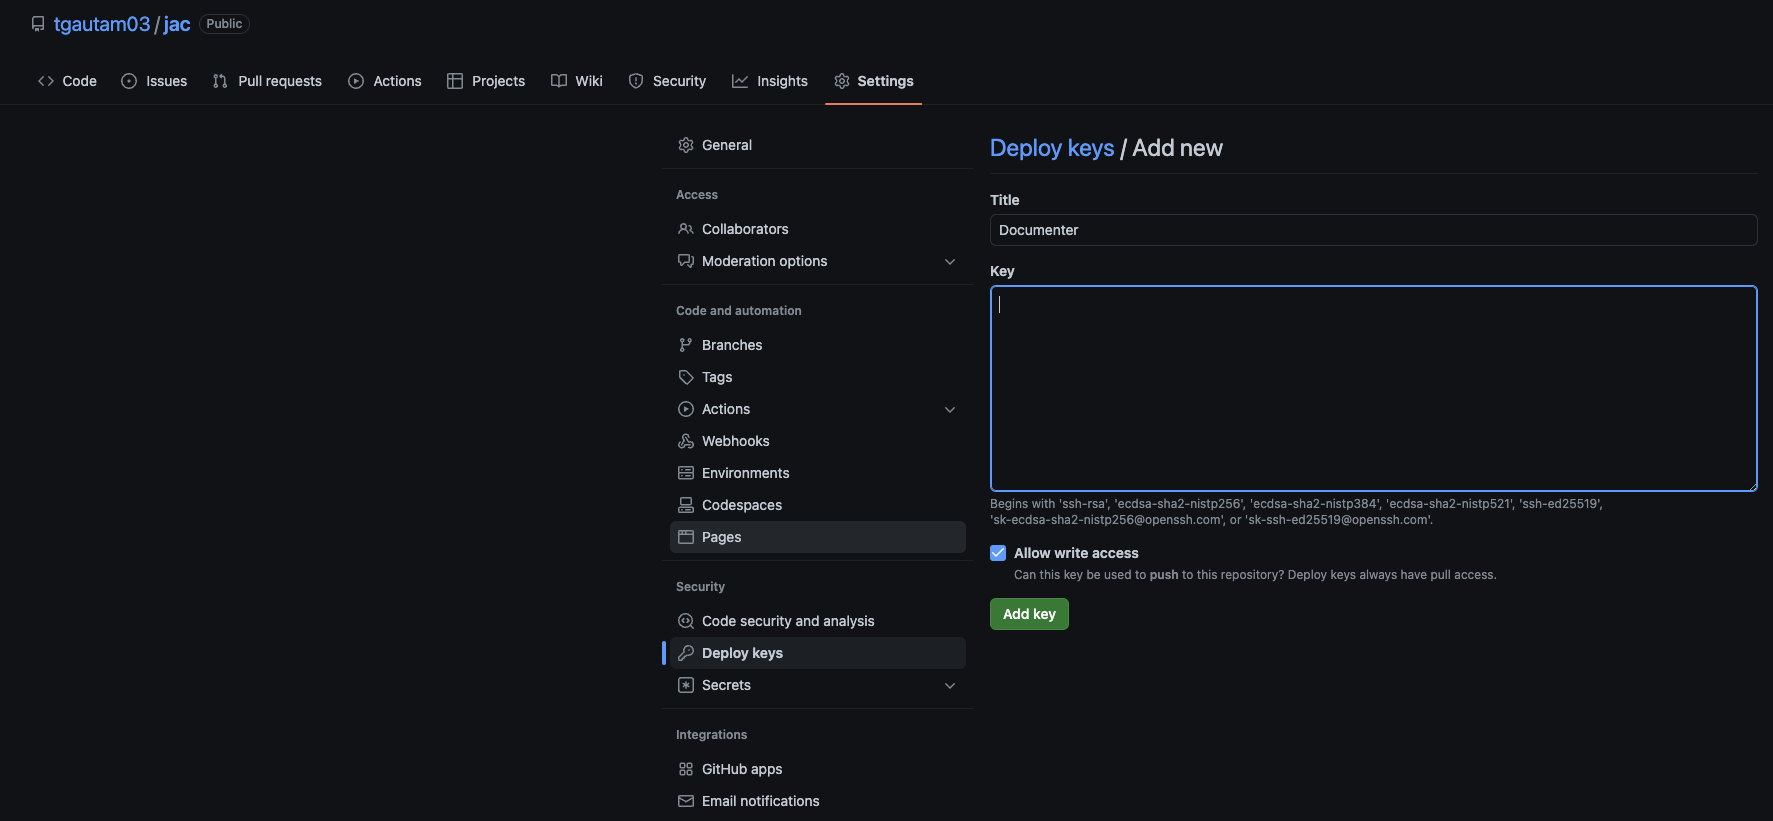Uncheck the Allow write access checkbox
Screen dimensions: 1773x821
click(x=998, y=553)
